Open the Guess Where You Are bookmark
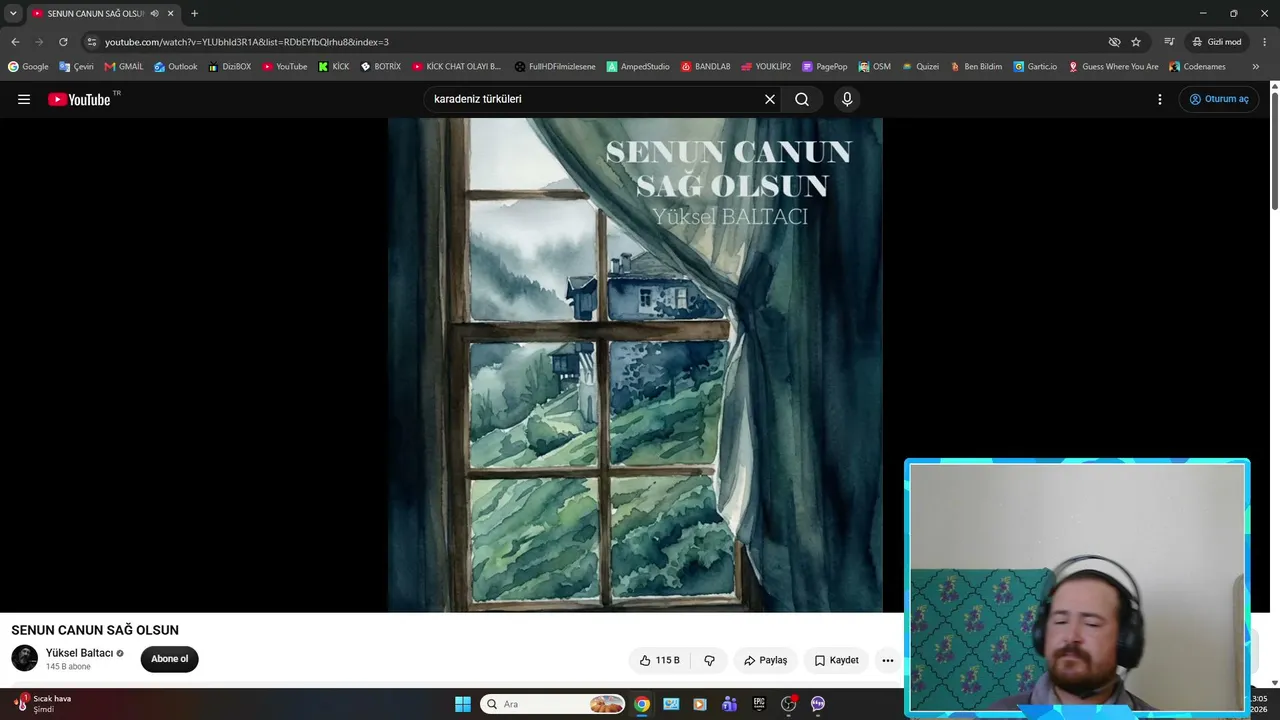This screenshot has width=1280, height=720. click(x=1113, y=67)
